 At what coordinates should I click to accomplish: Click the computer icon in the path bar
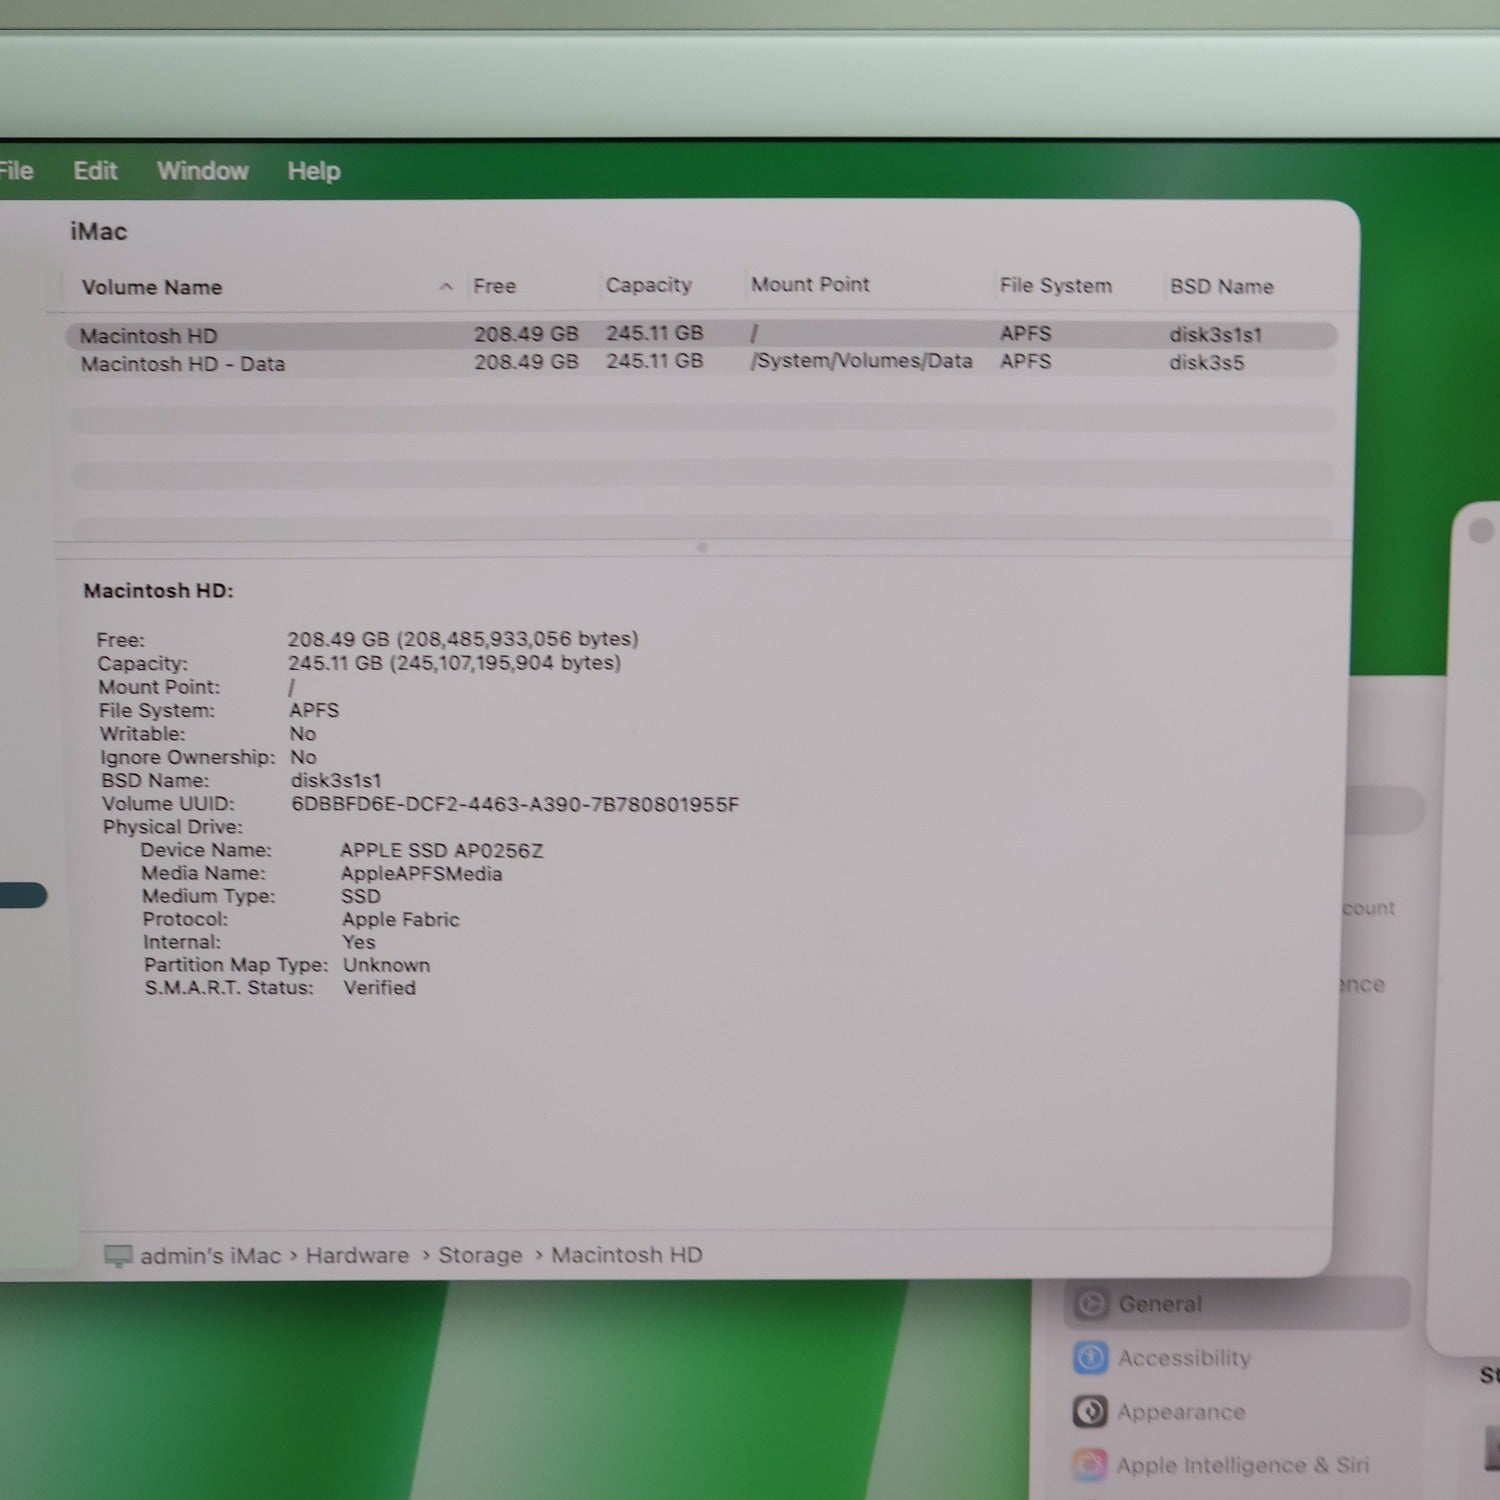click(118, 1256)
